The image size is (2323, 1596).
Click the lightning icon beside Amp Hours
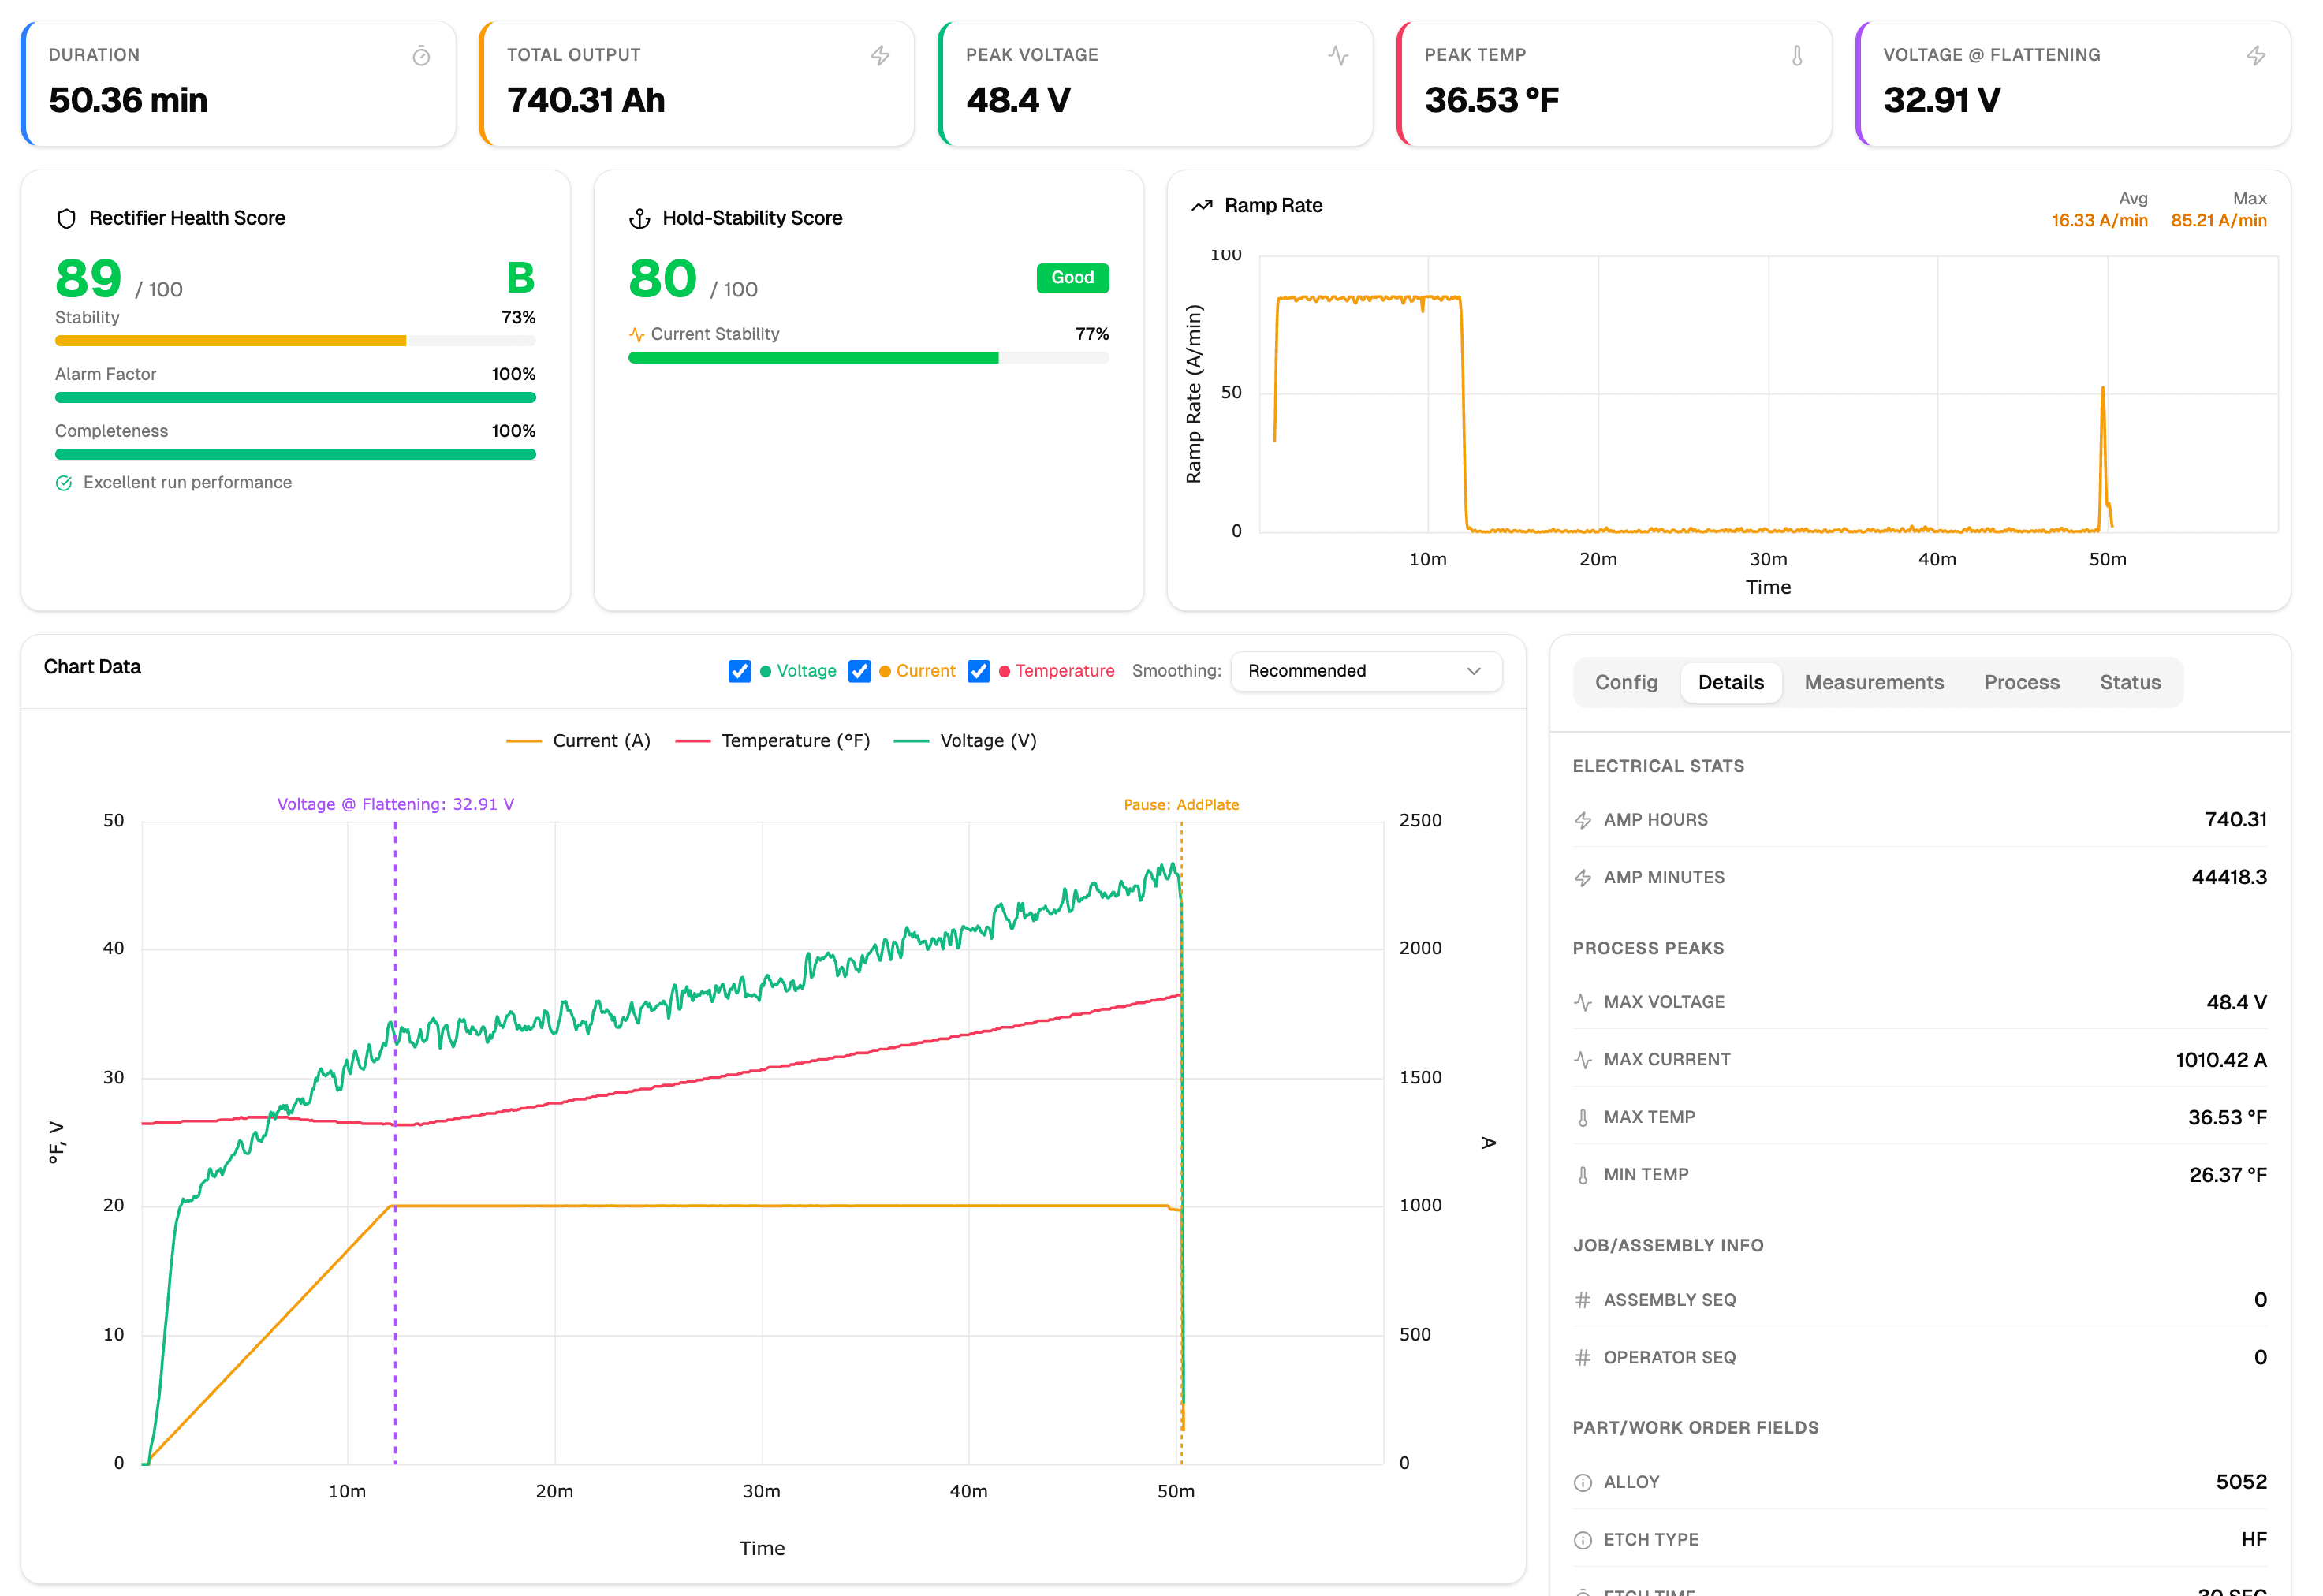1583,819
